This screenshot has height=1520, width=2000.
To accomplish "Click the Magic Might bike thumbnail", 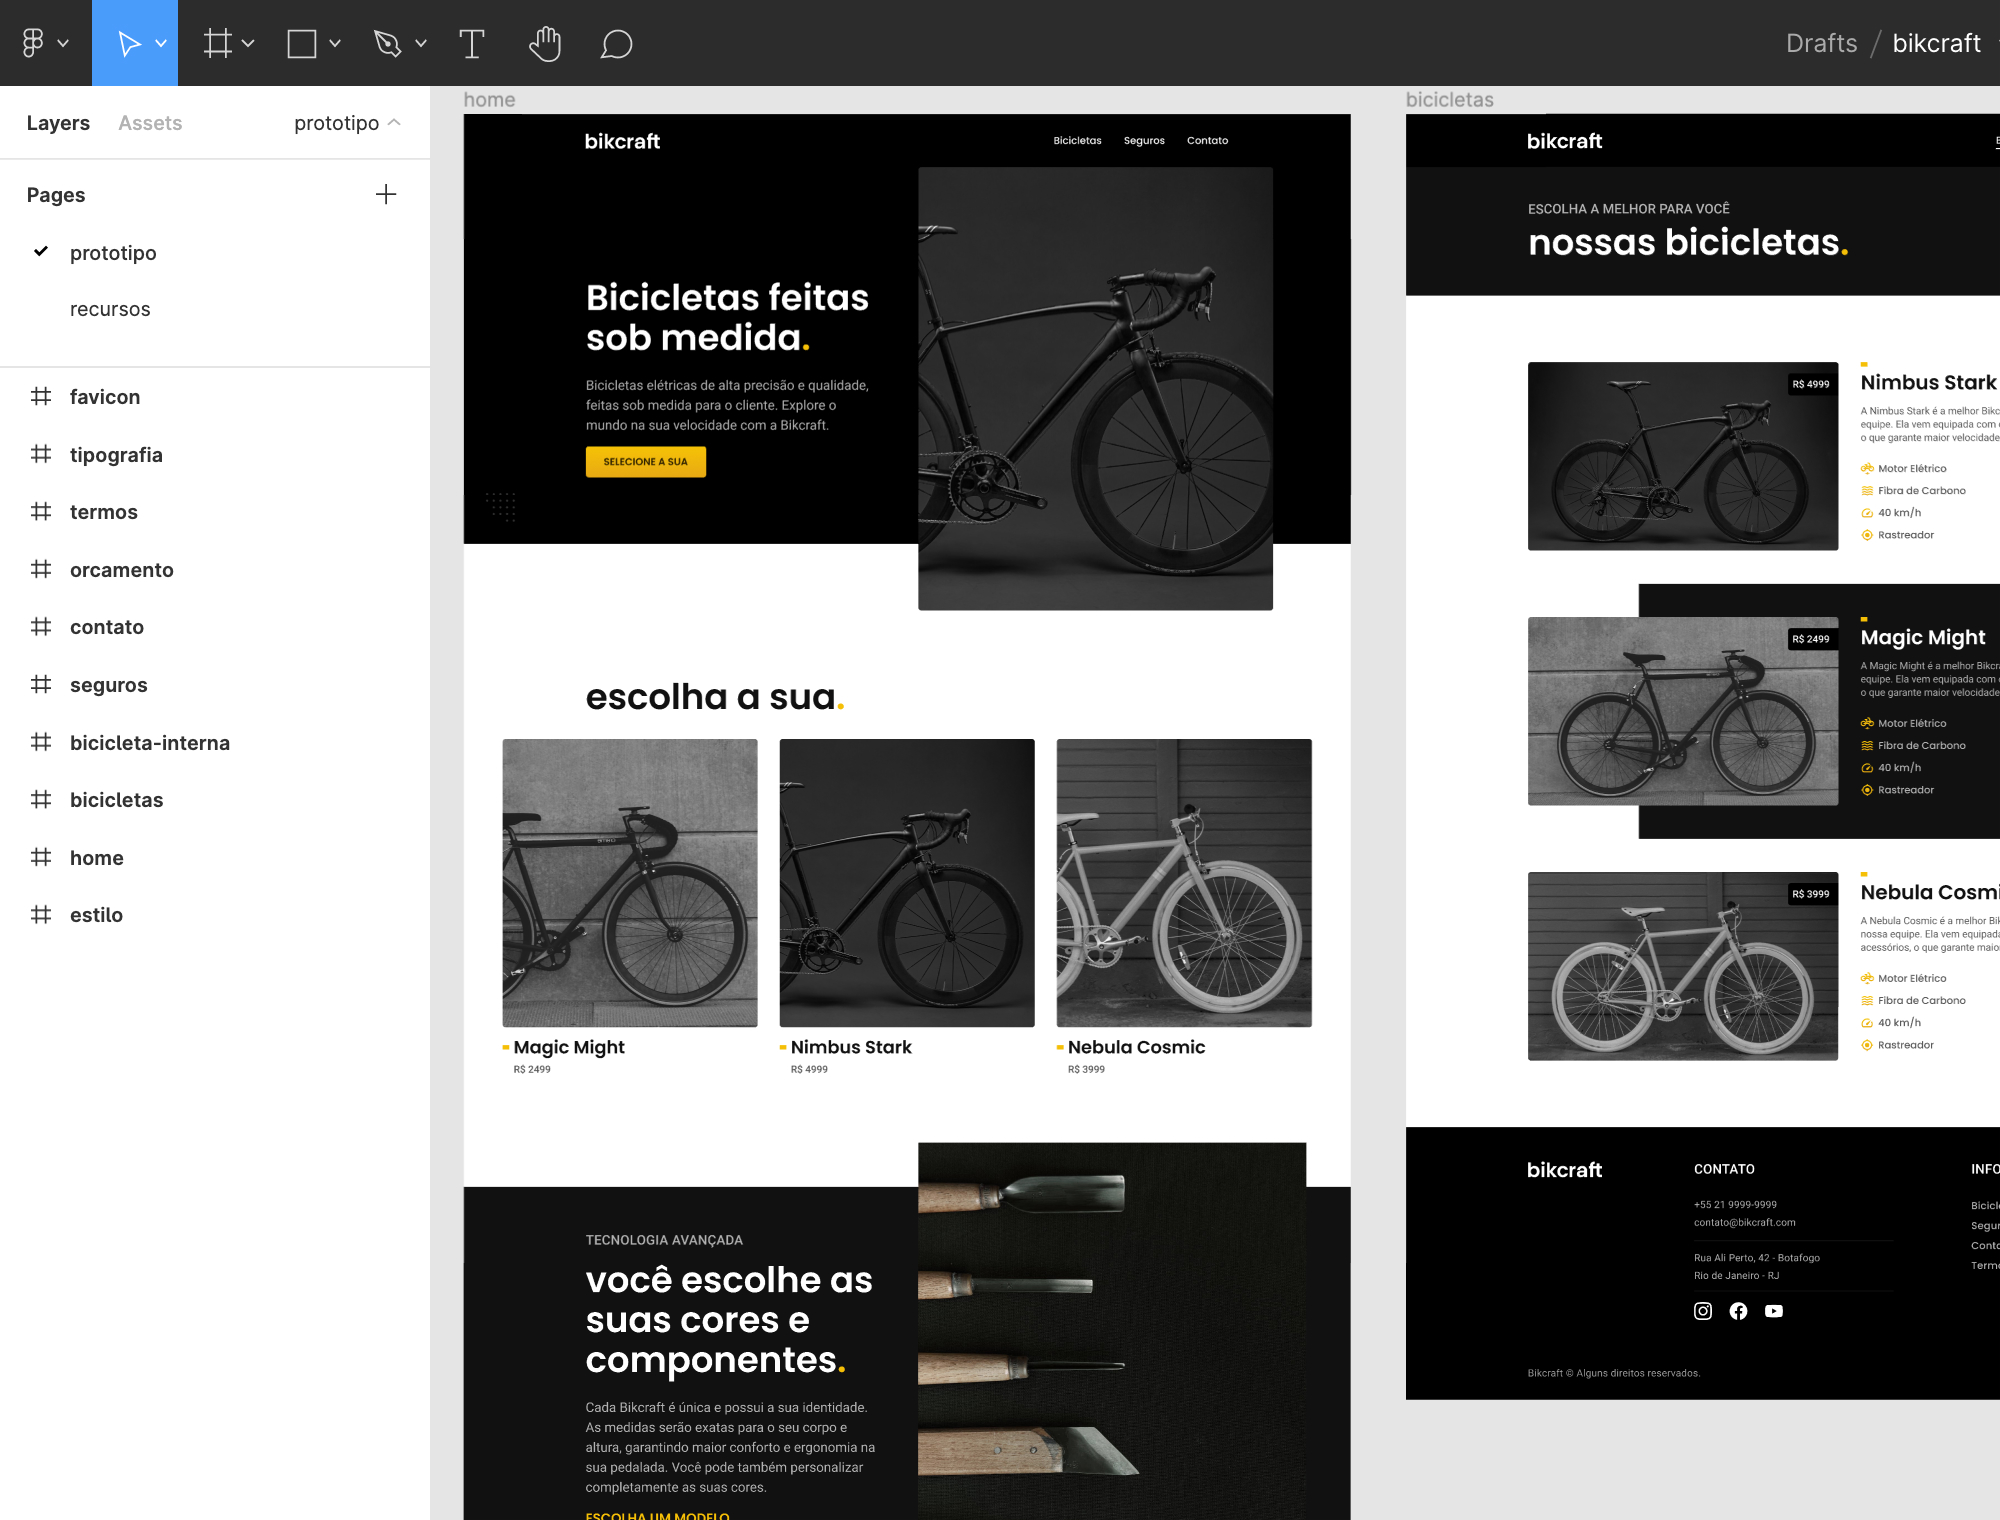I will [x=629, y=882].
